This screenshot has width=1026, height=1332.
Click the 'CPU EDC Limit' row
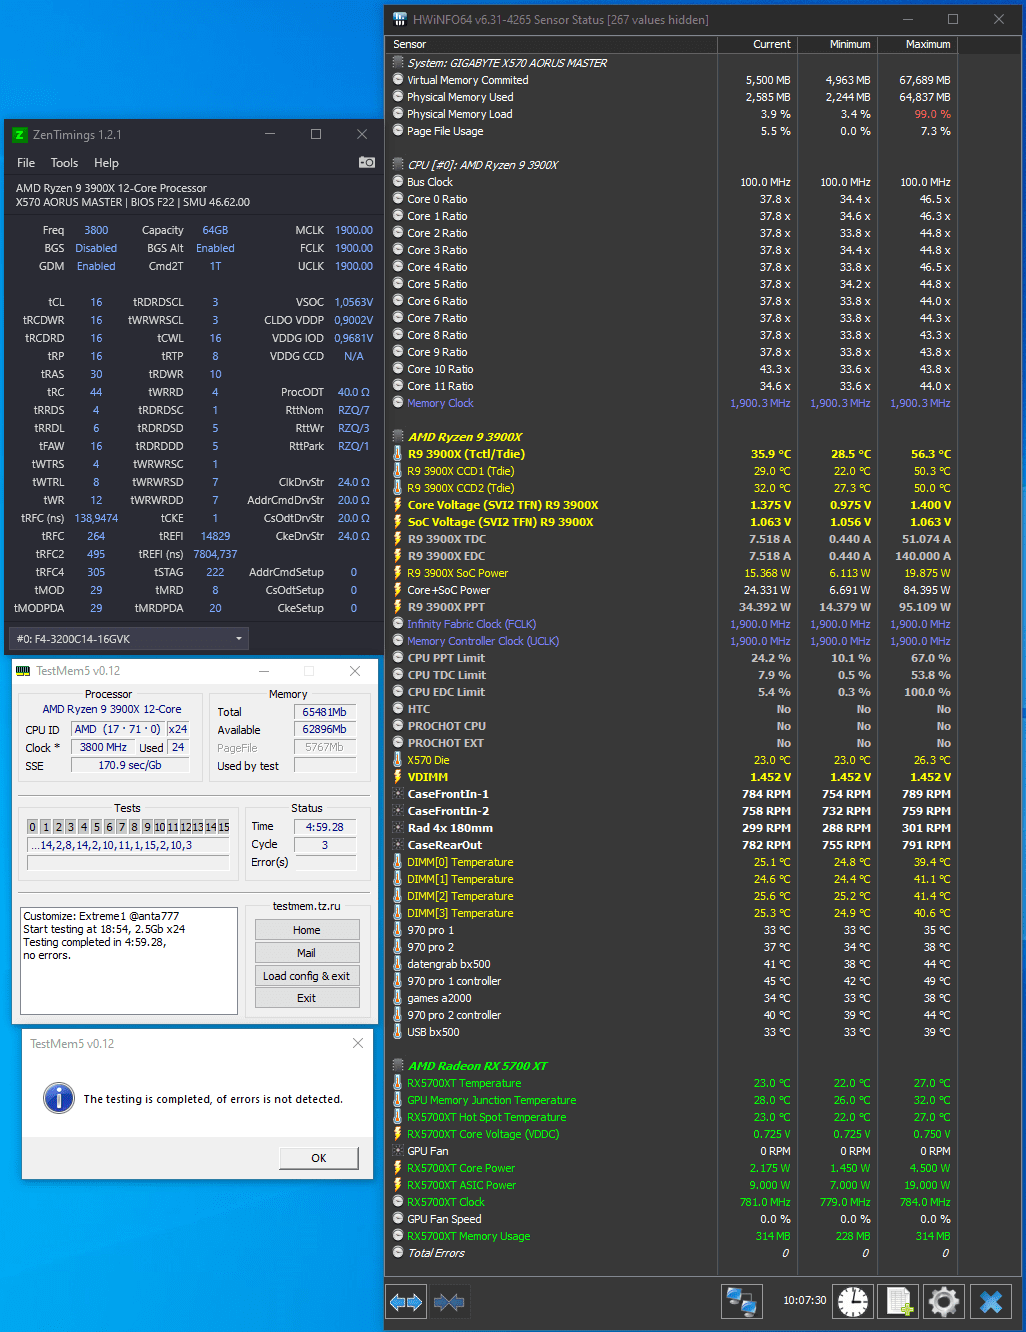pyautogui.click(x=672, y=692)
